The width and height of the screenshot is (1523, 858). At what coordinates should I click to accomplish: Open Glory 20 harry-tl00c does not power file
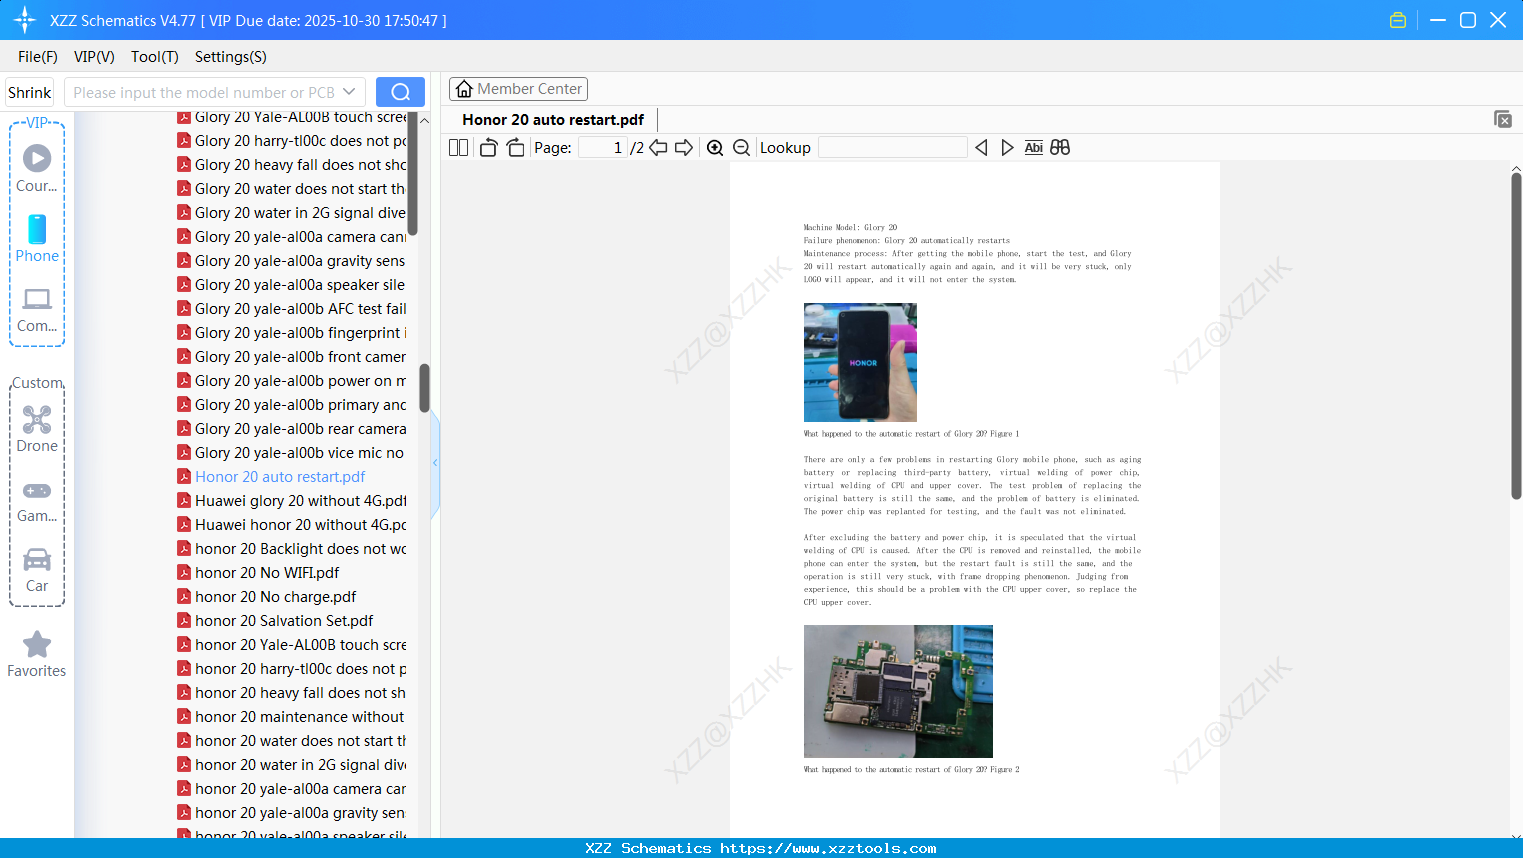click(x=292, y=141)
